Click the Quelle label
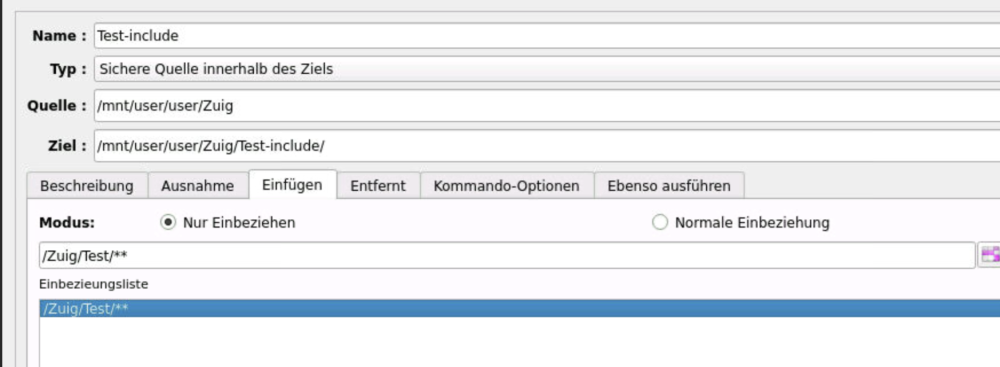 point(56,106)
